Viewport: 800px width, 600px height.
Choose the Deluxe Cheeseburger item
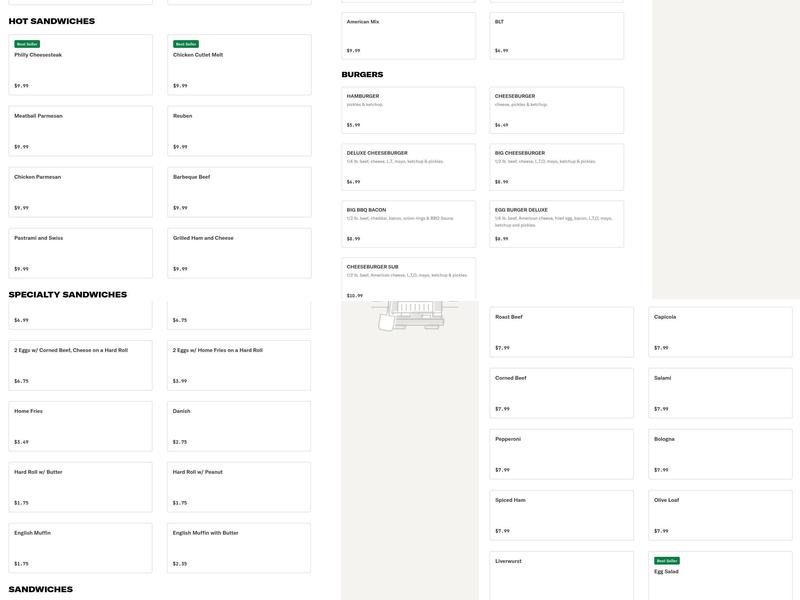click(408, 167)
